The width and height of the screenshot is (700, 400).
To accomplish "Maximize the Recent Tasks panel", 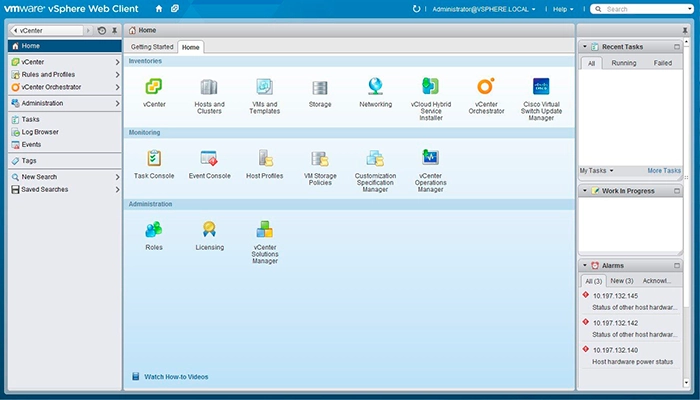I will click(x=677, y=46).
